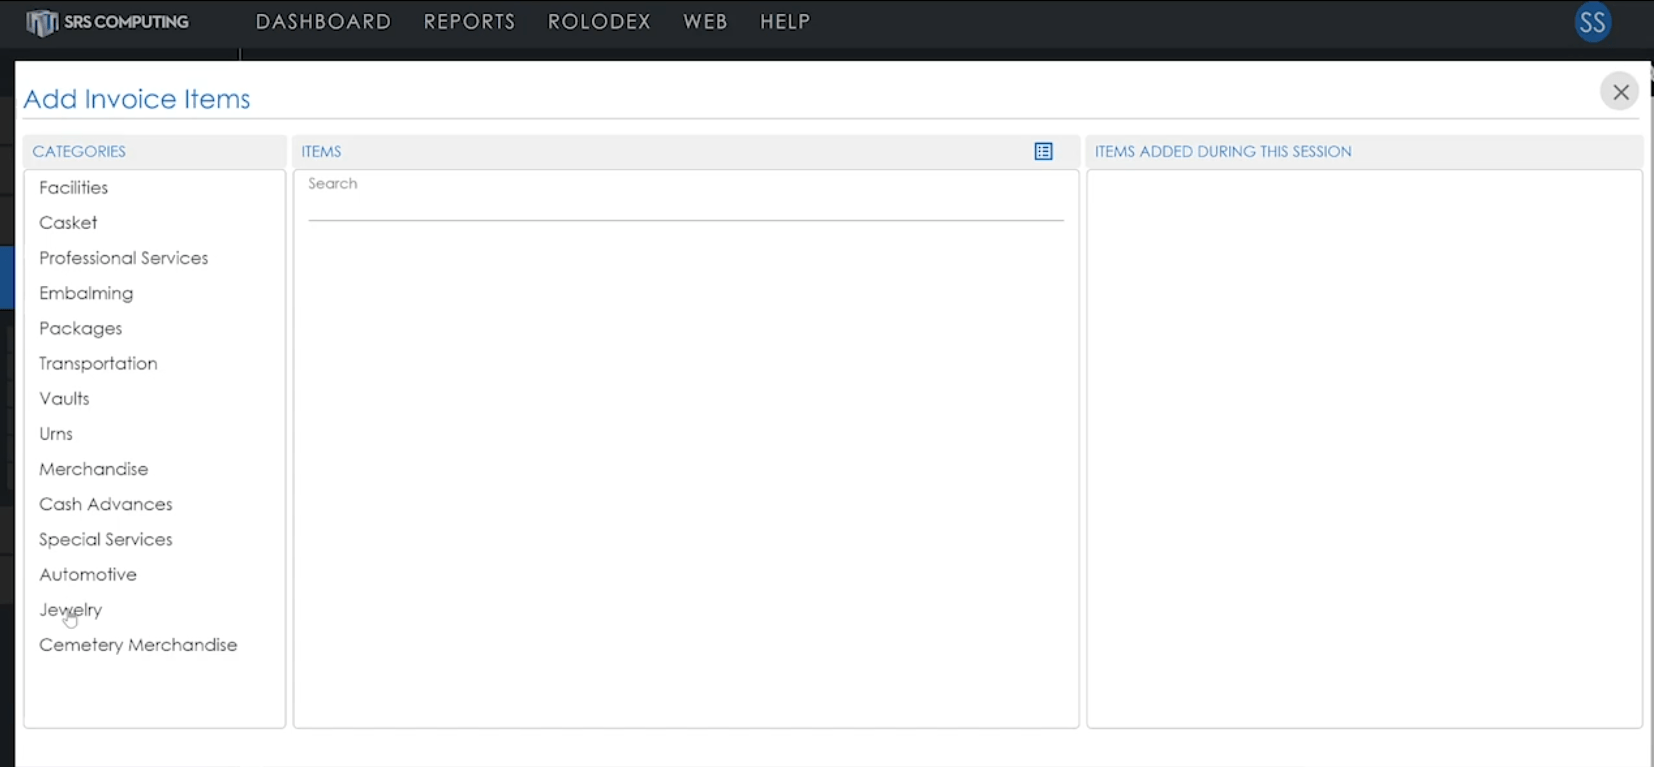Screen dimensions: 1654x767
Task: Open the Cash Advances category
Action: pos(105,504)
